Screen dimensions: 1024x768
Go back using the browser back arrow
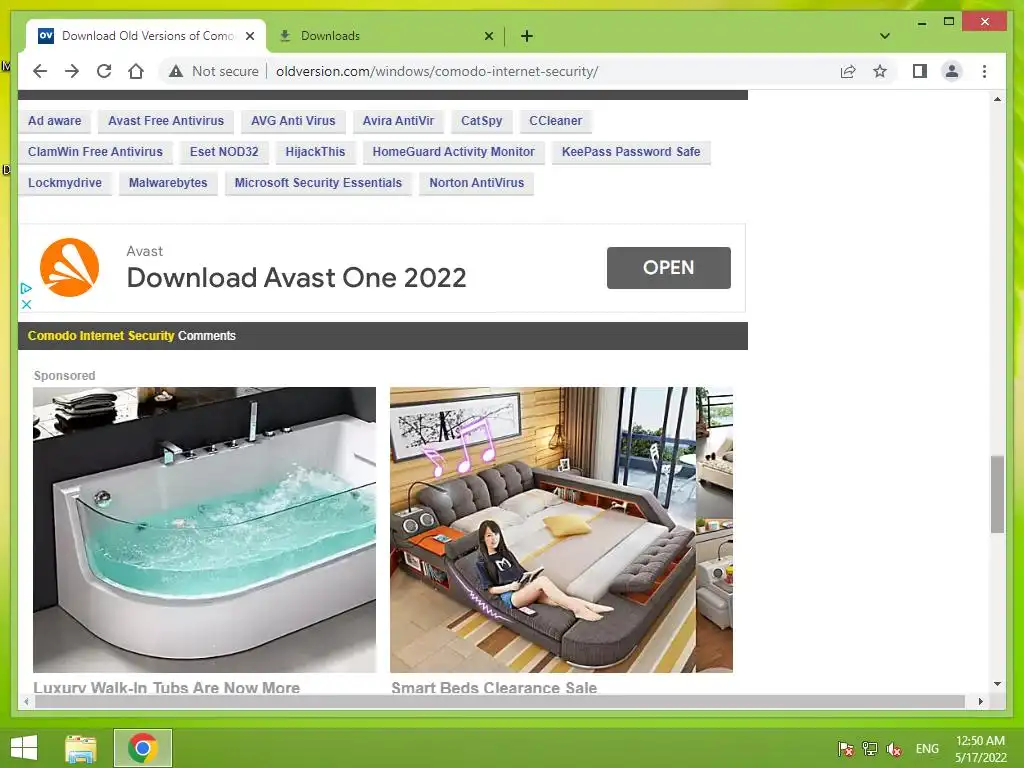tap(40, 71)
